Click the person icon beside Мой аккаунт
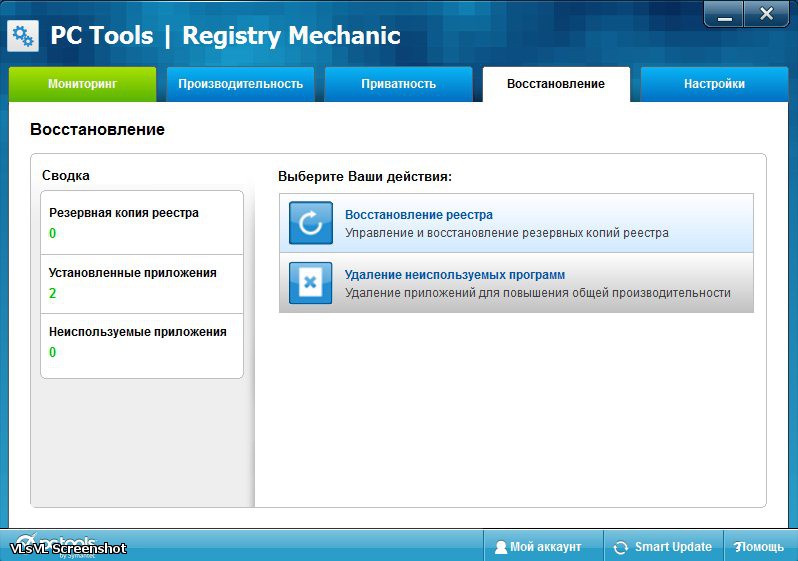 click(x=500, y=548)
